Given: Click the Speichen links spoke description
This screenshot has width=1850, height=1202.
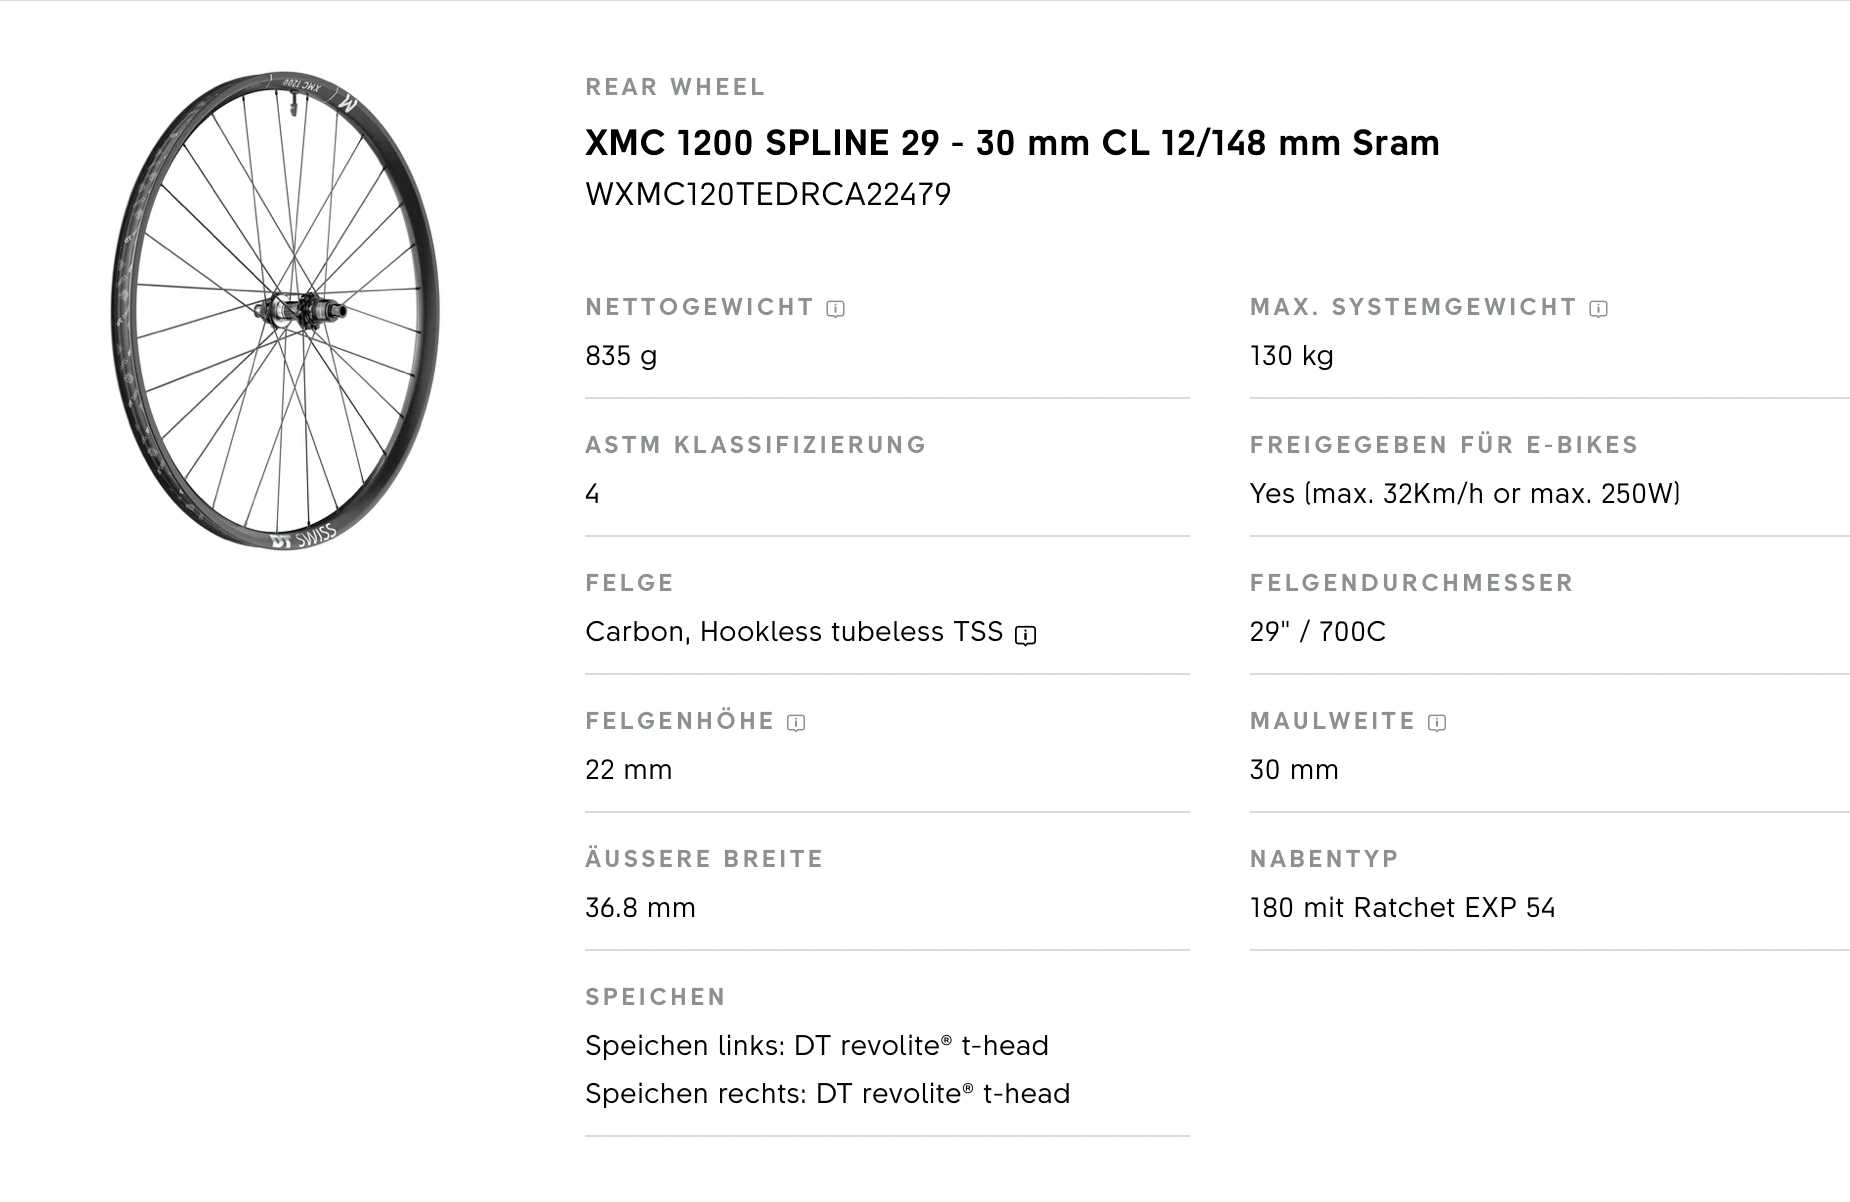Looking at the screenshot, I should (x=816, y=1046).
